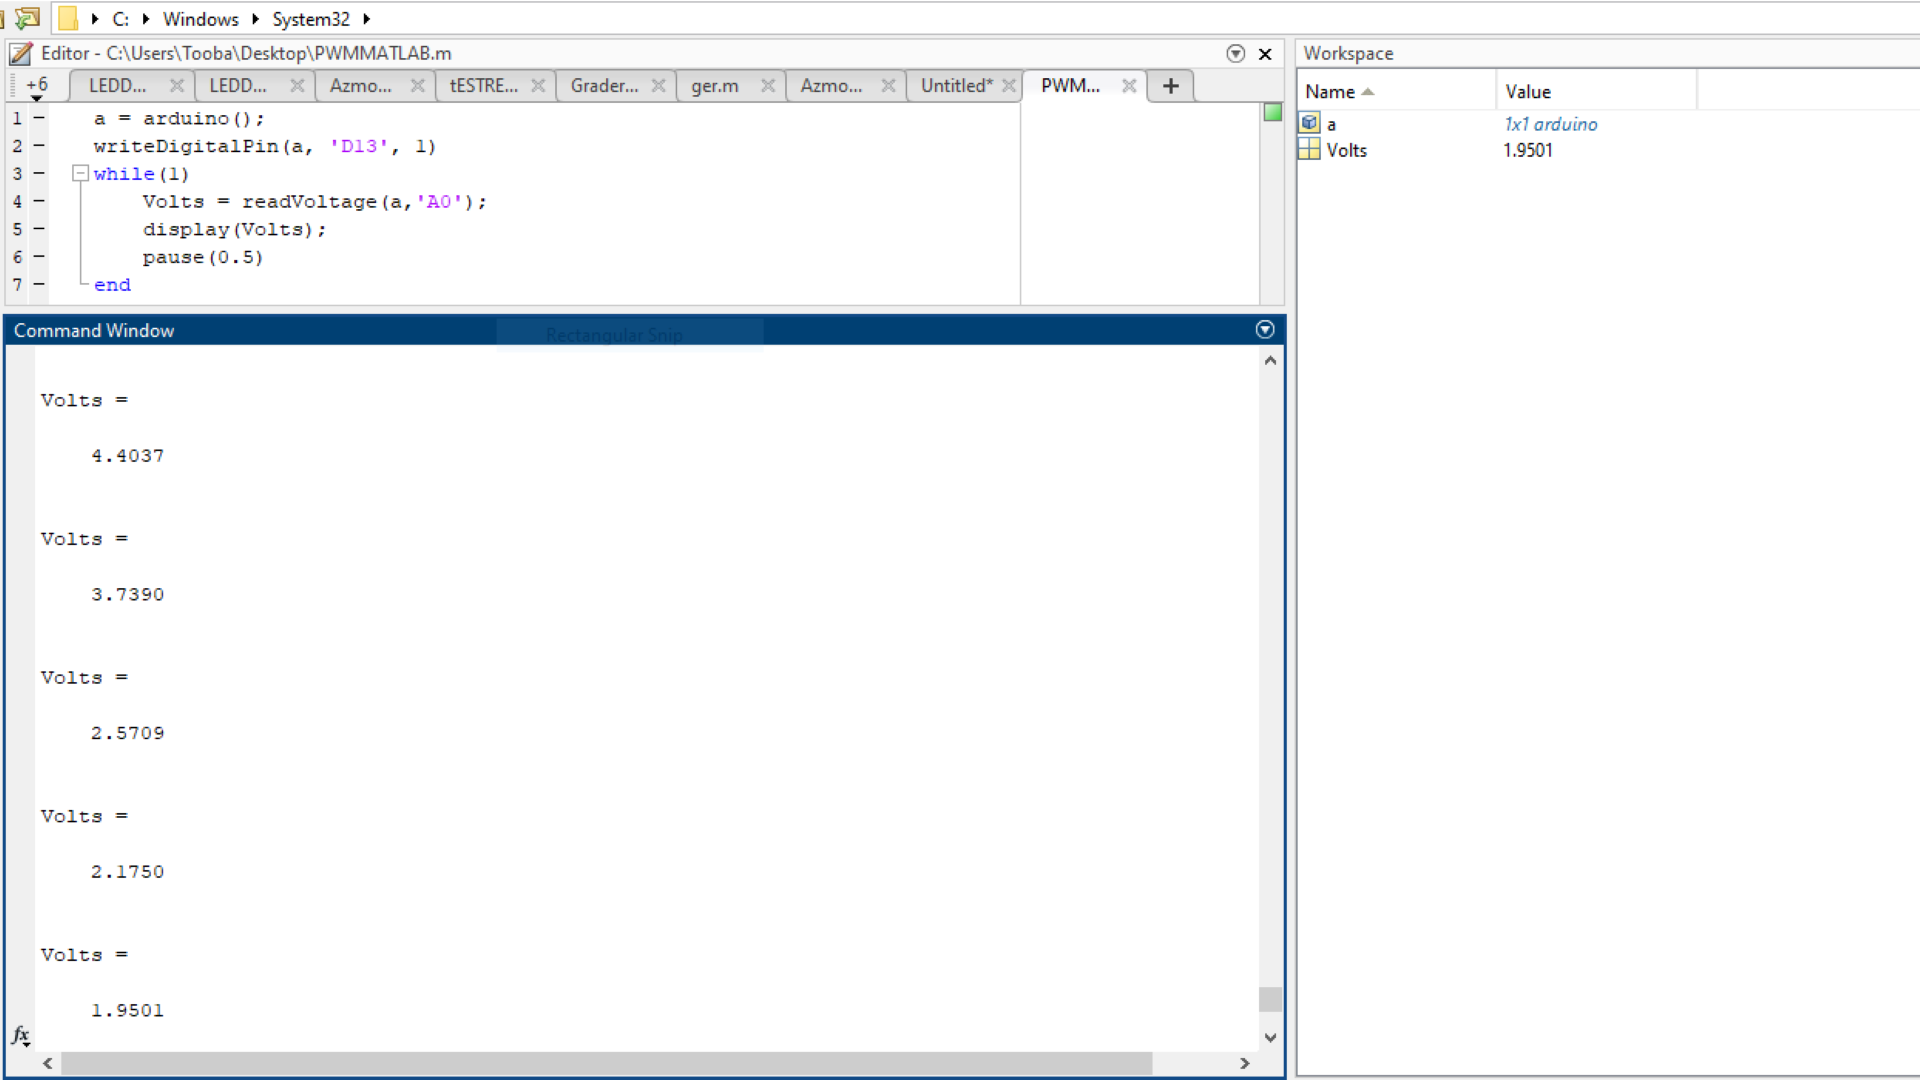Close the ger.m editor tab

pyautogui.click(x=767, y=86)
